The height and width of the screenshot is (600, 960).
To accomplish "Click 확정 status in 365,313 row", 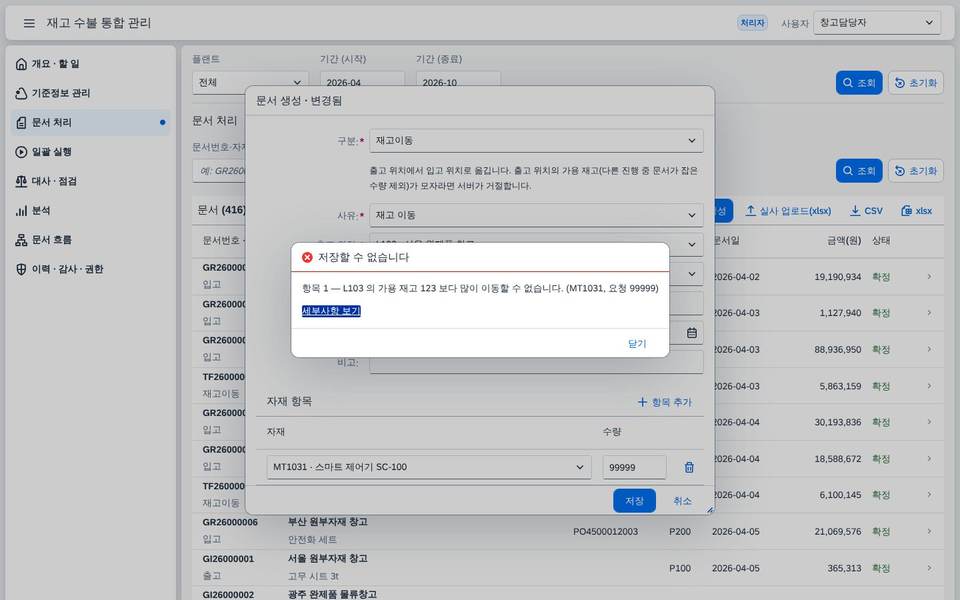I will (881, 568).
